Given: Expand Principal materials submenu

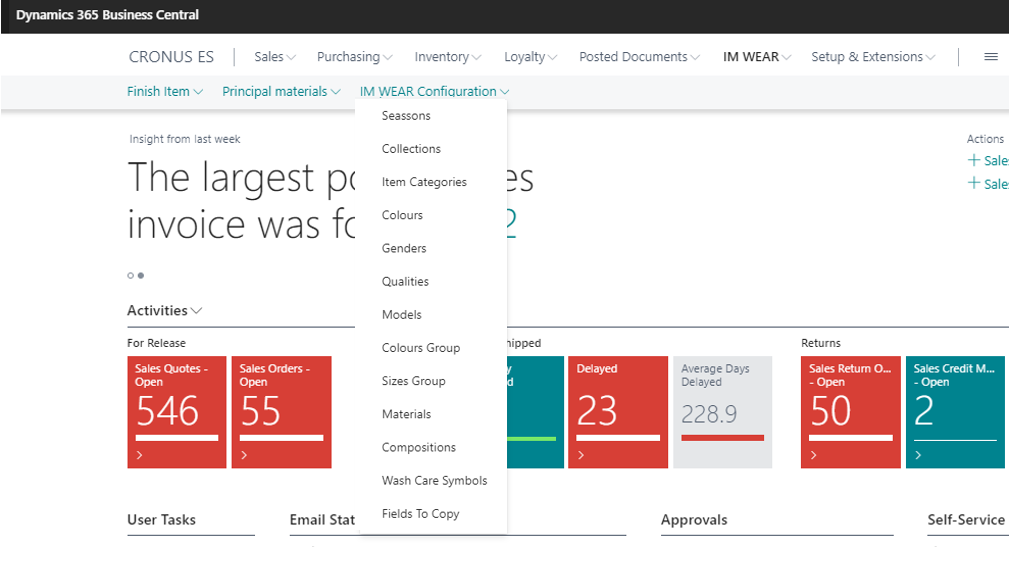Looking at the screenshot, I should click(x=281, y=91).
